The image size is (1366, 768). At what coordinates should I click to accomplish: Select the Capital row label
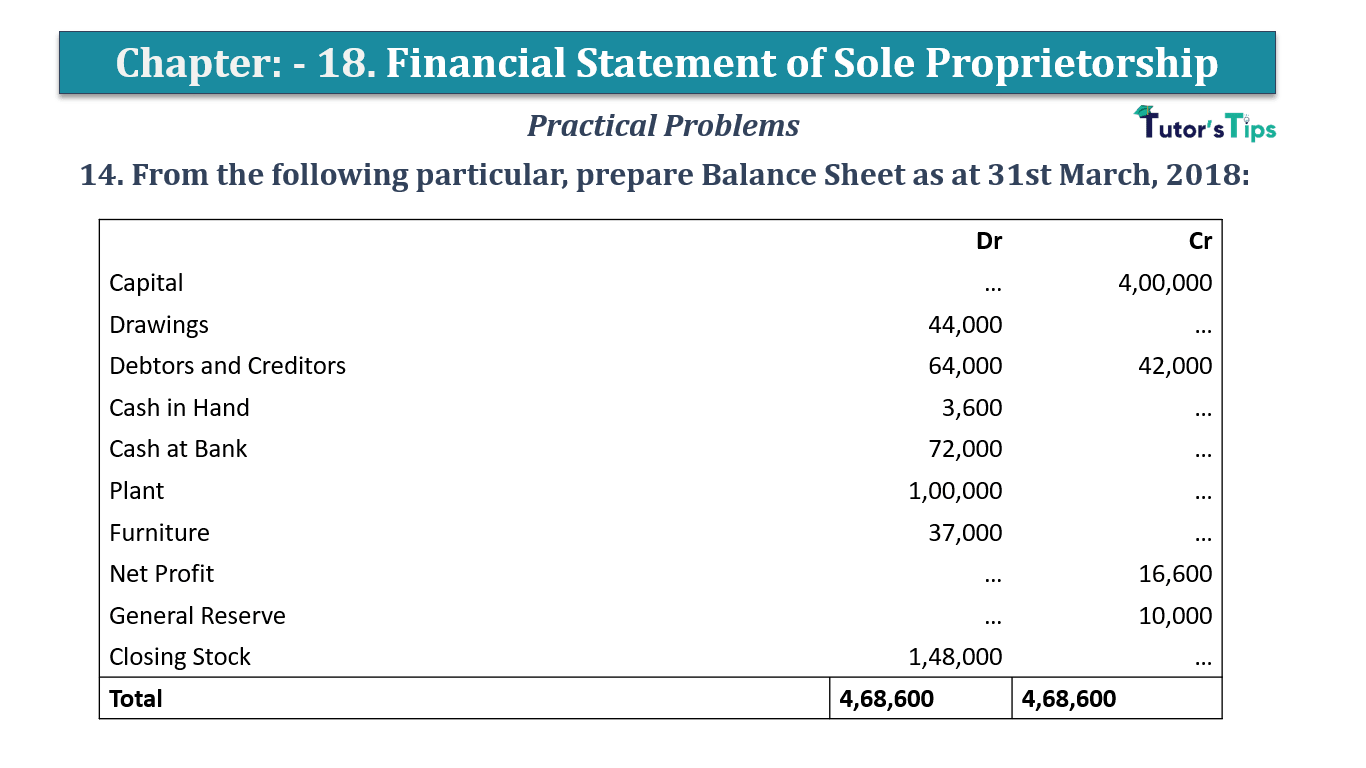click(x=146, y=283)
